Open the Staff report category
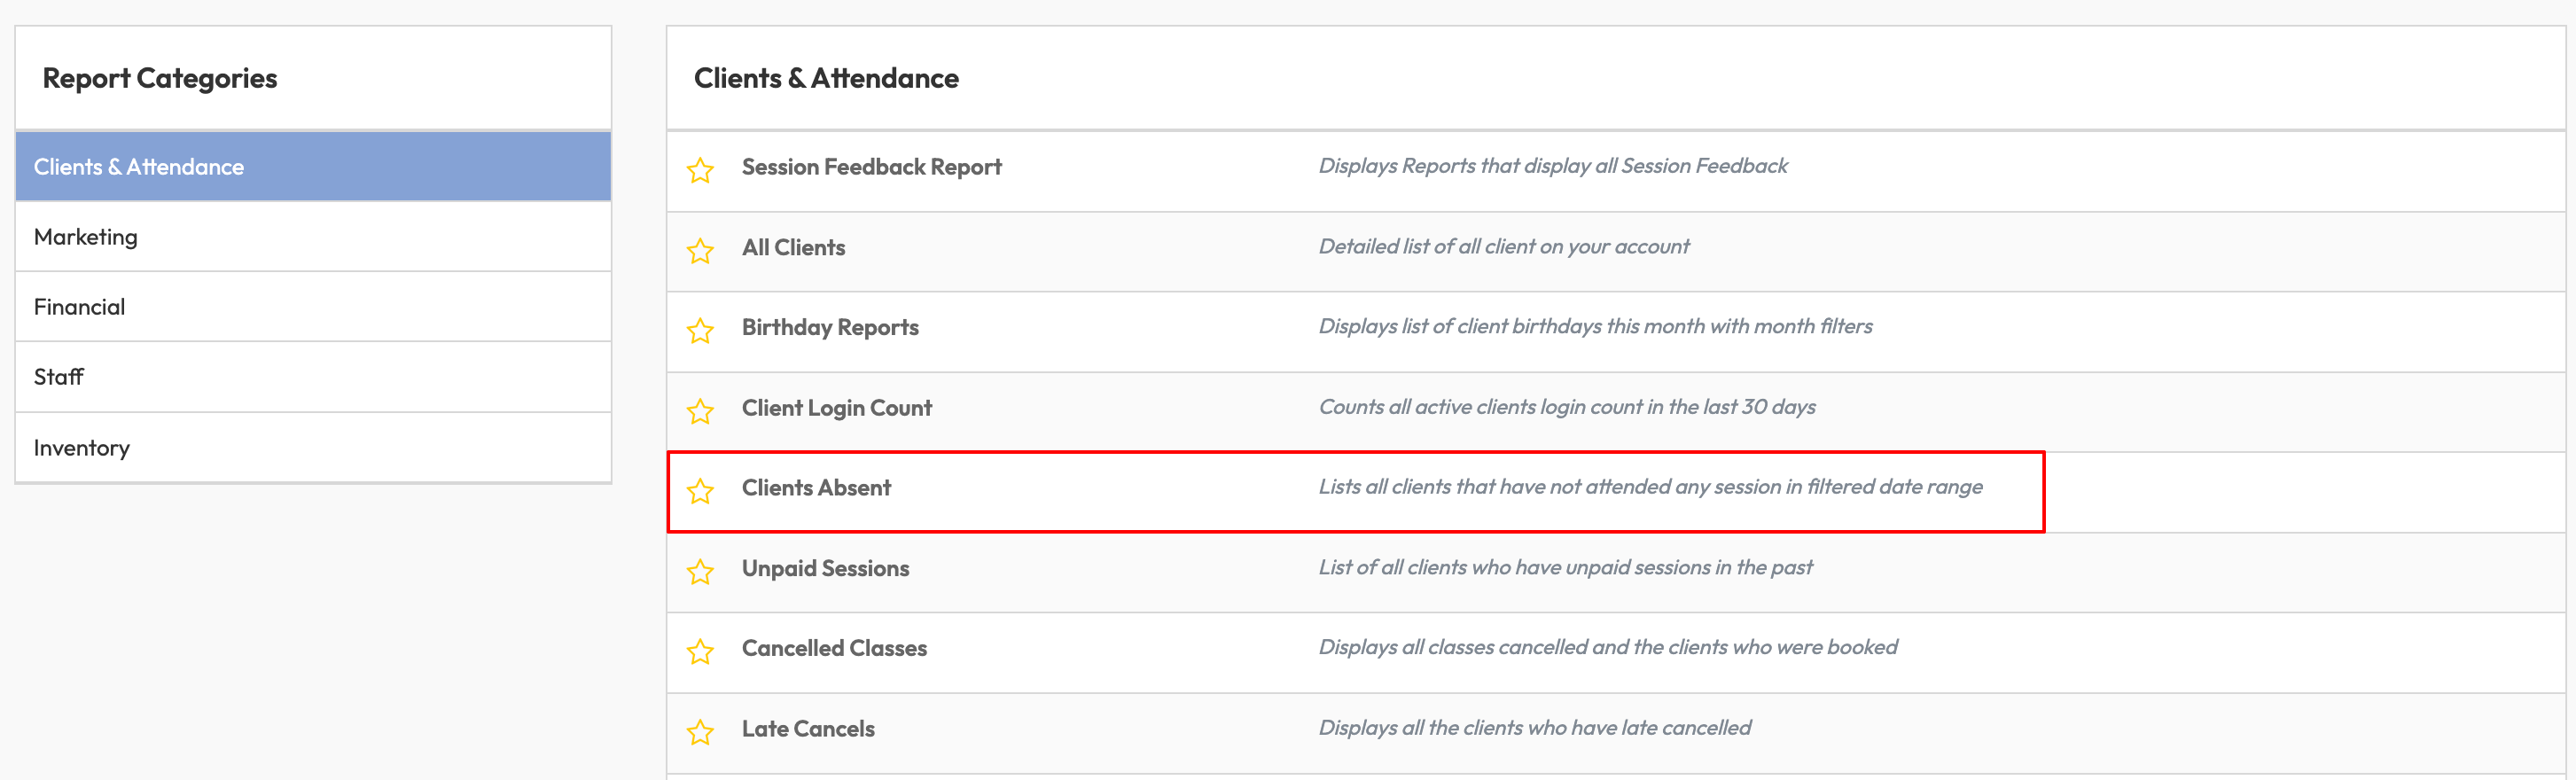 tap(313, 377)
